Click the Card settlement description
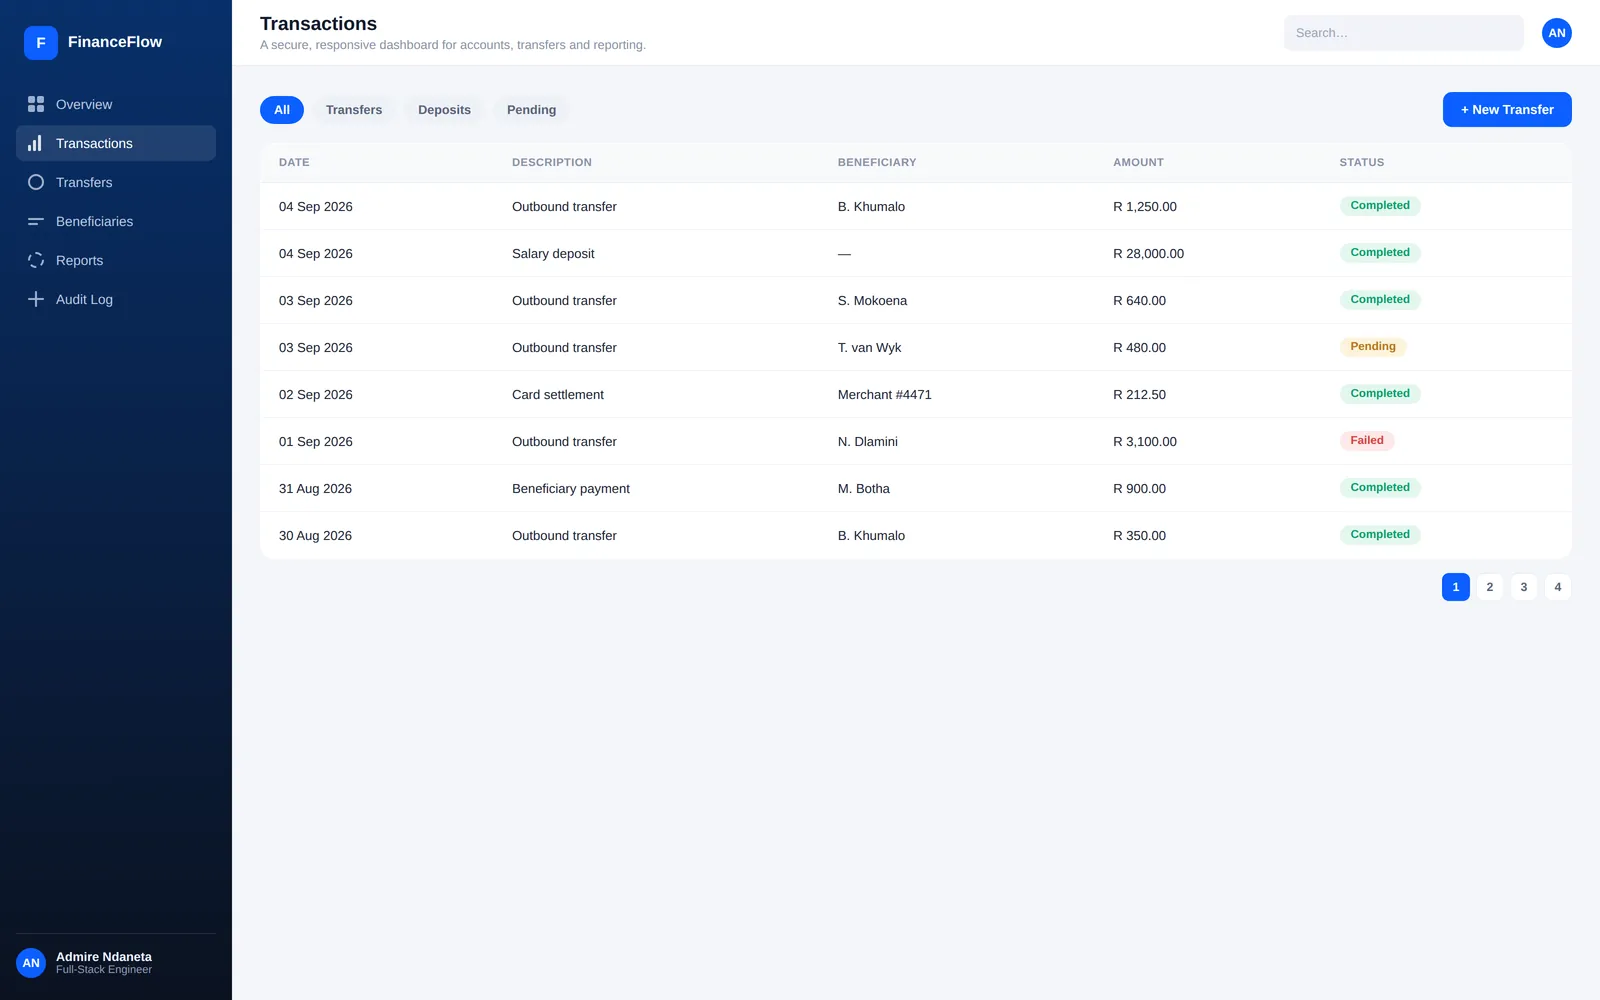Image resolution: width=1600 pixels, height=1000 pixels. click(558, 395)
